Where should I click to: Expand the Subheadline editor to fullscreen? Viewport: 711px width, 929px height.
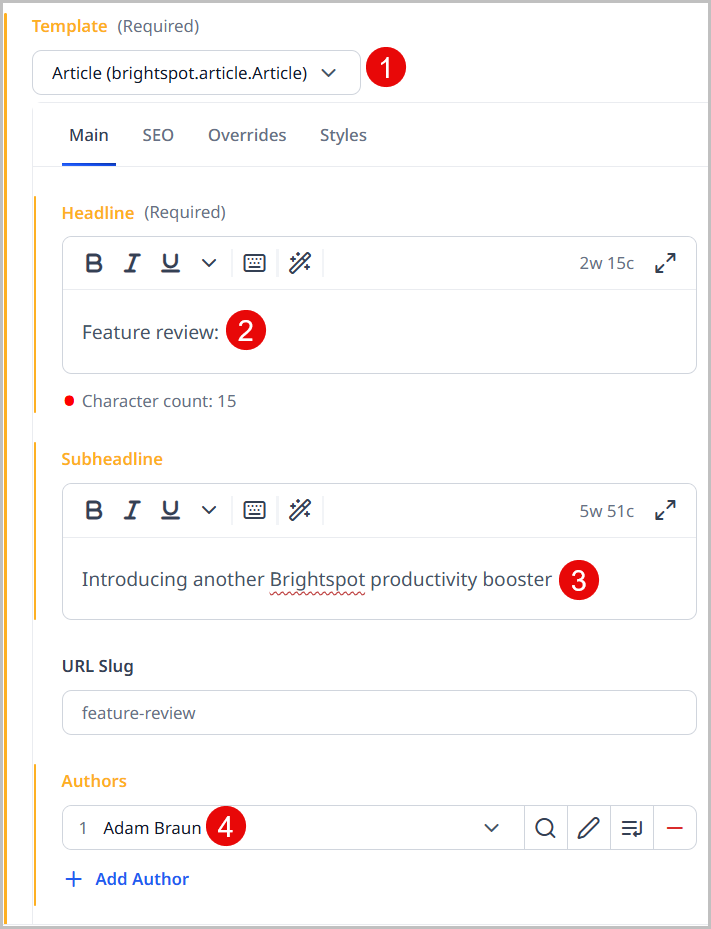tap(665, 510)
